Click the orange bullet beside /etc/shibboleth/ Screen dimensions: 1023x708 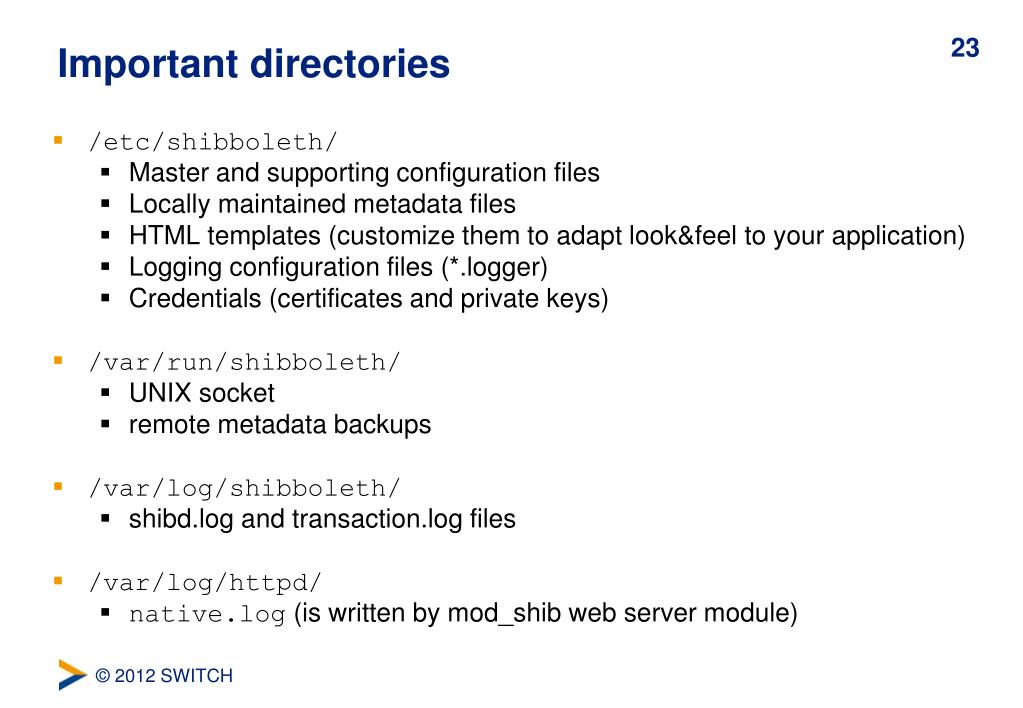click(58, 140)
